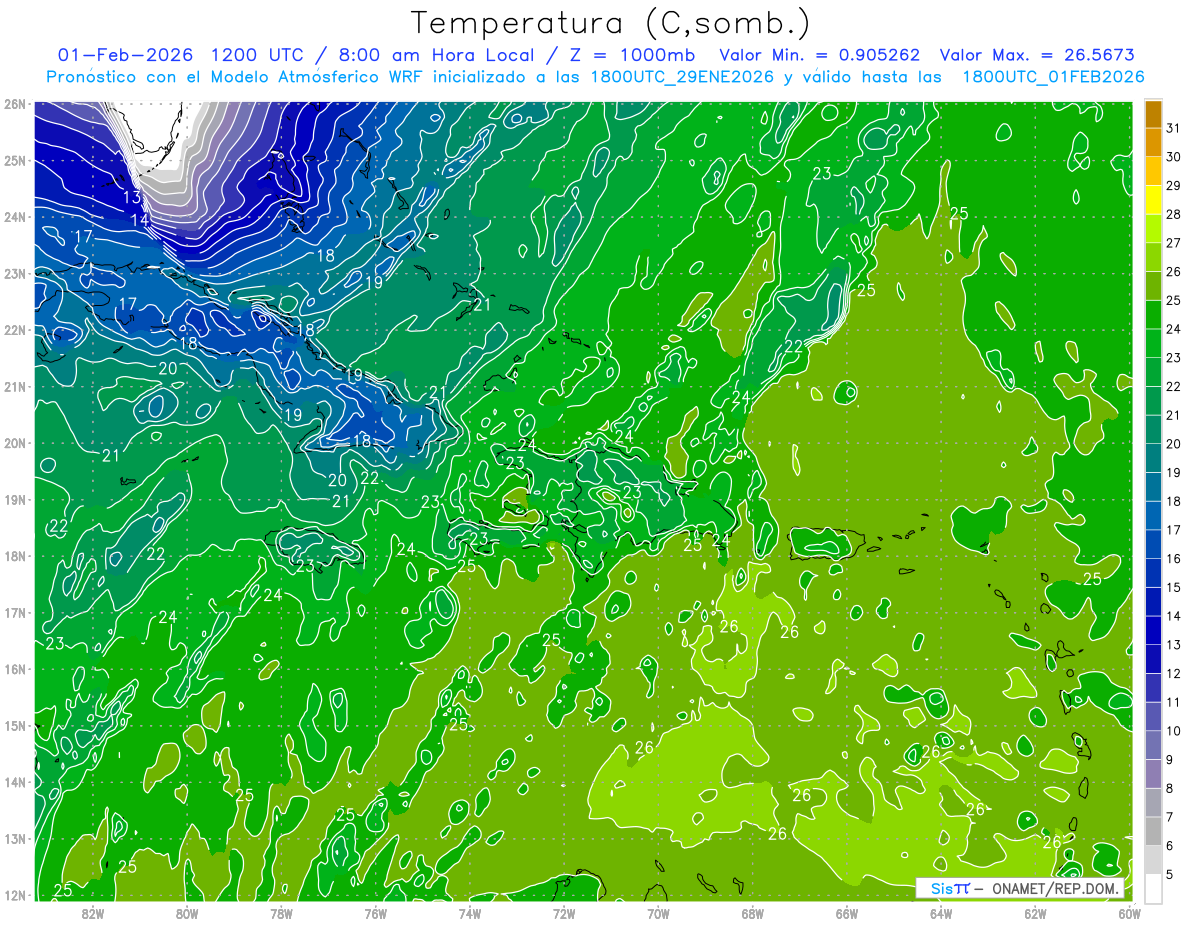Click legend value 27
Screen dimensions: 1200x927
[x=1173, y=243]
